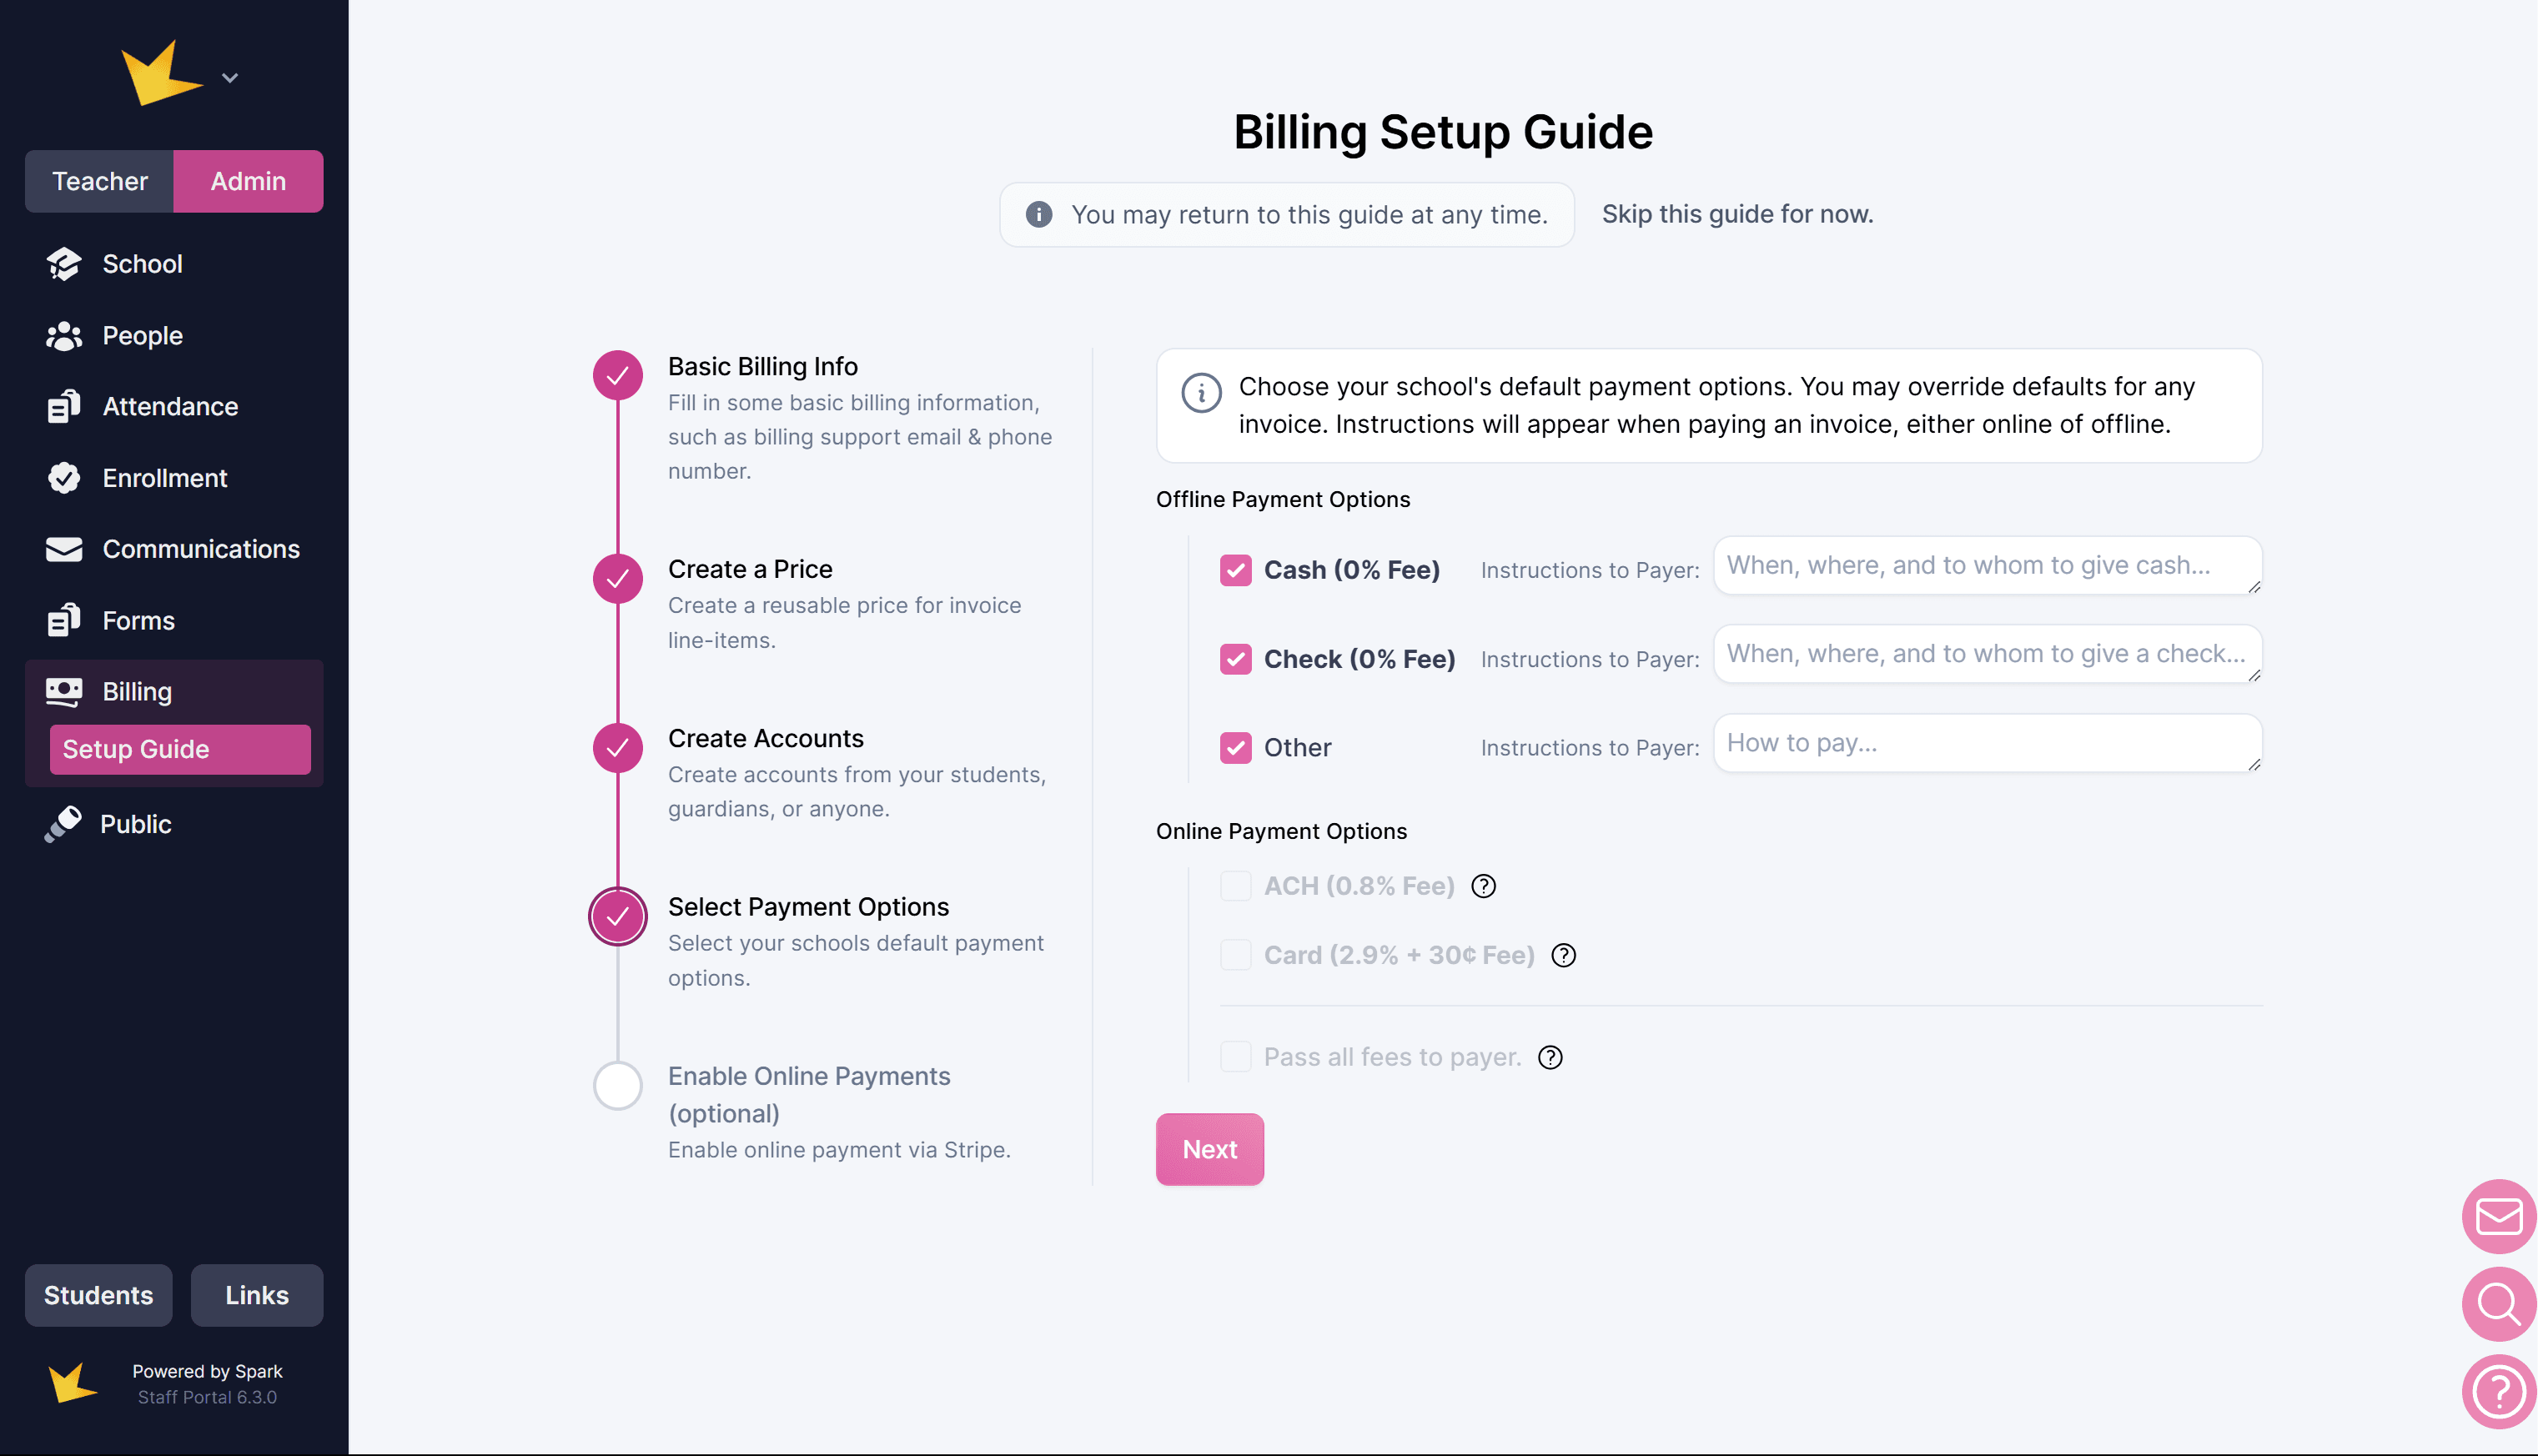Click help icon next to ACH fee
Screen dimensions: 2538x1456
pos(1483,886)
